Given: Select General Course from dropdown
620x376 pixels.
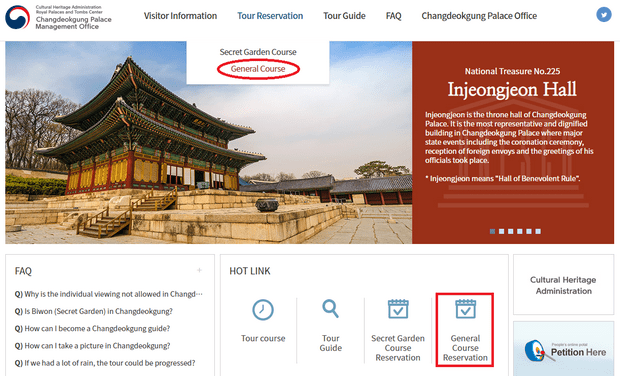Looking at the screenshot, I should click(x=258, y=69).
